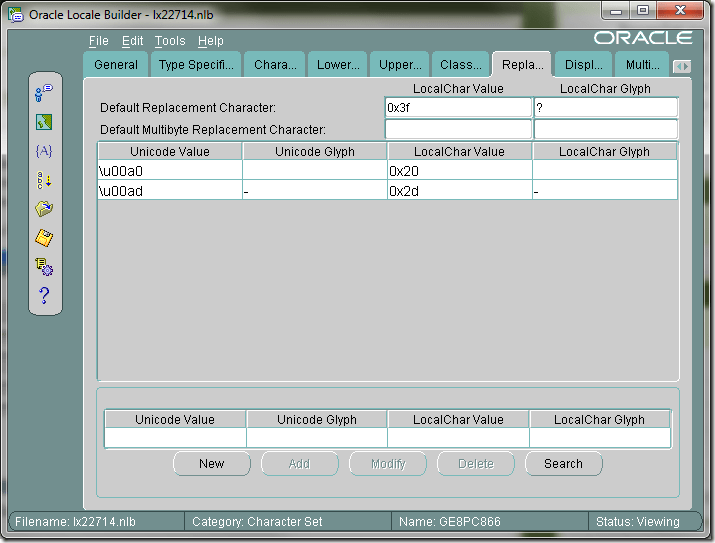Click the ORACLE logo

(643, 38)
